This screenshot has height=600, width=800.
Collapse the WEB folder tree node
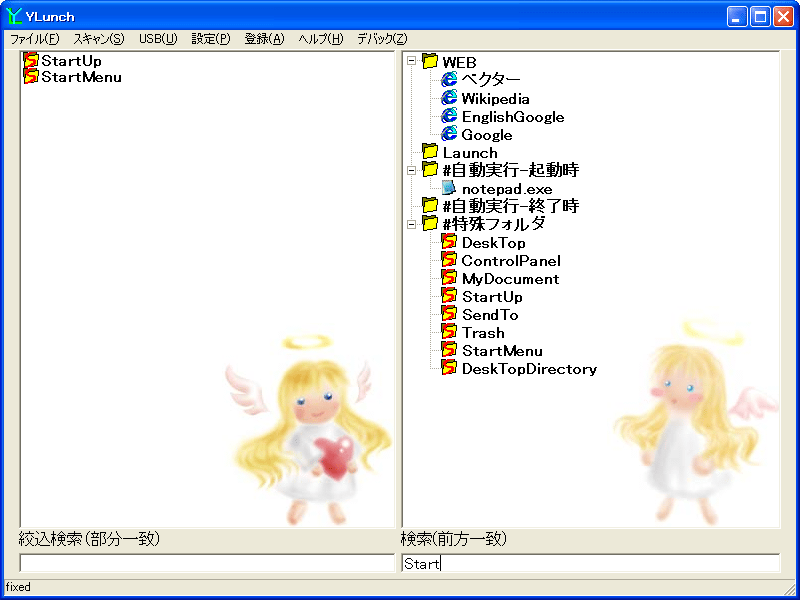point(411,62)
